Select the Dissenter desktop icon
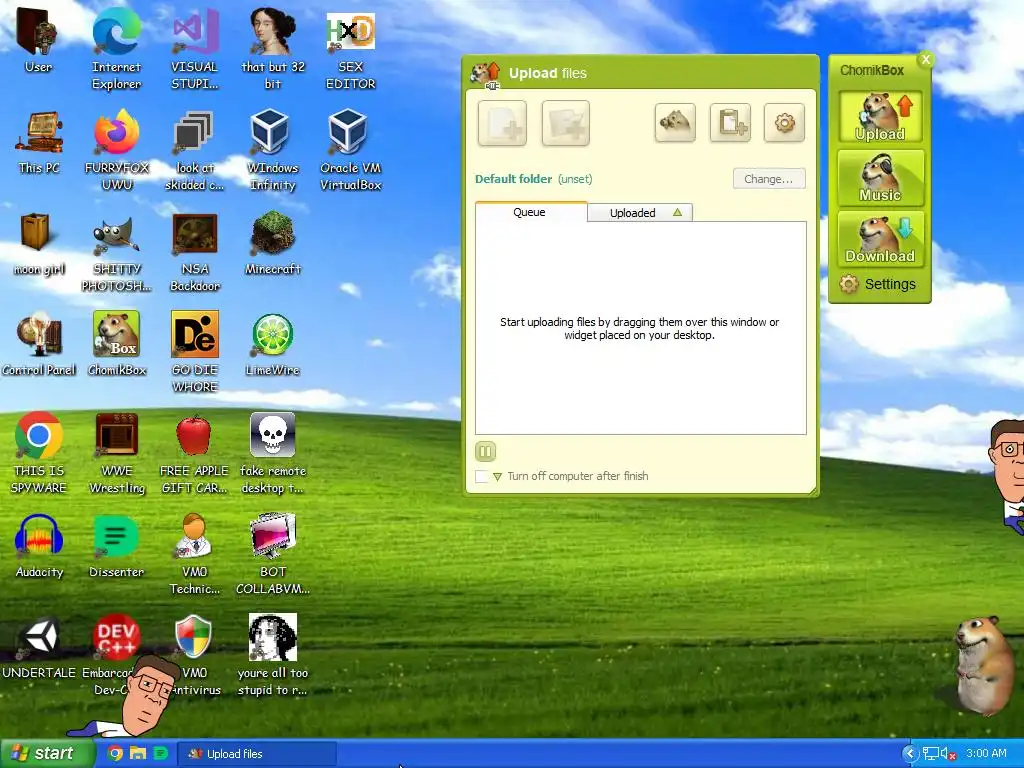1024x768 pixels. point(117,546)
